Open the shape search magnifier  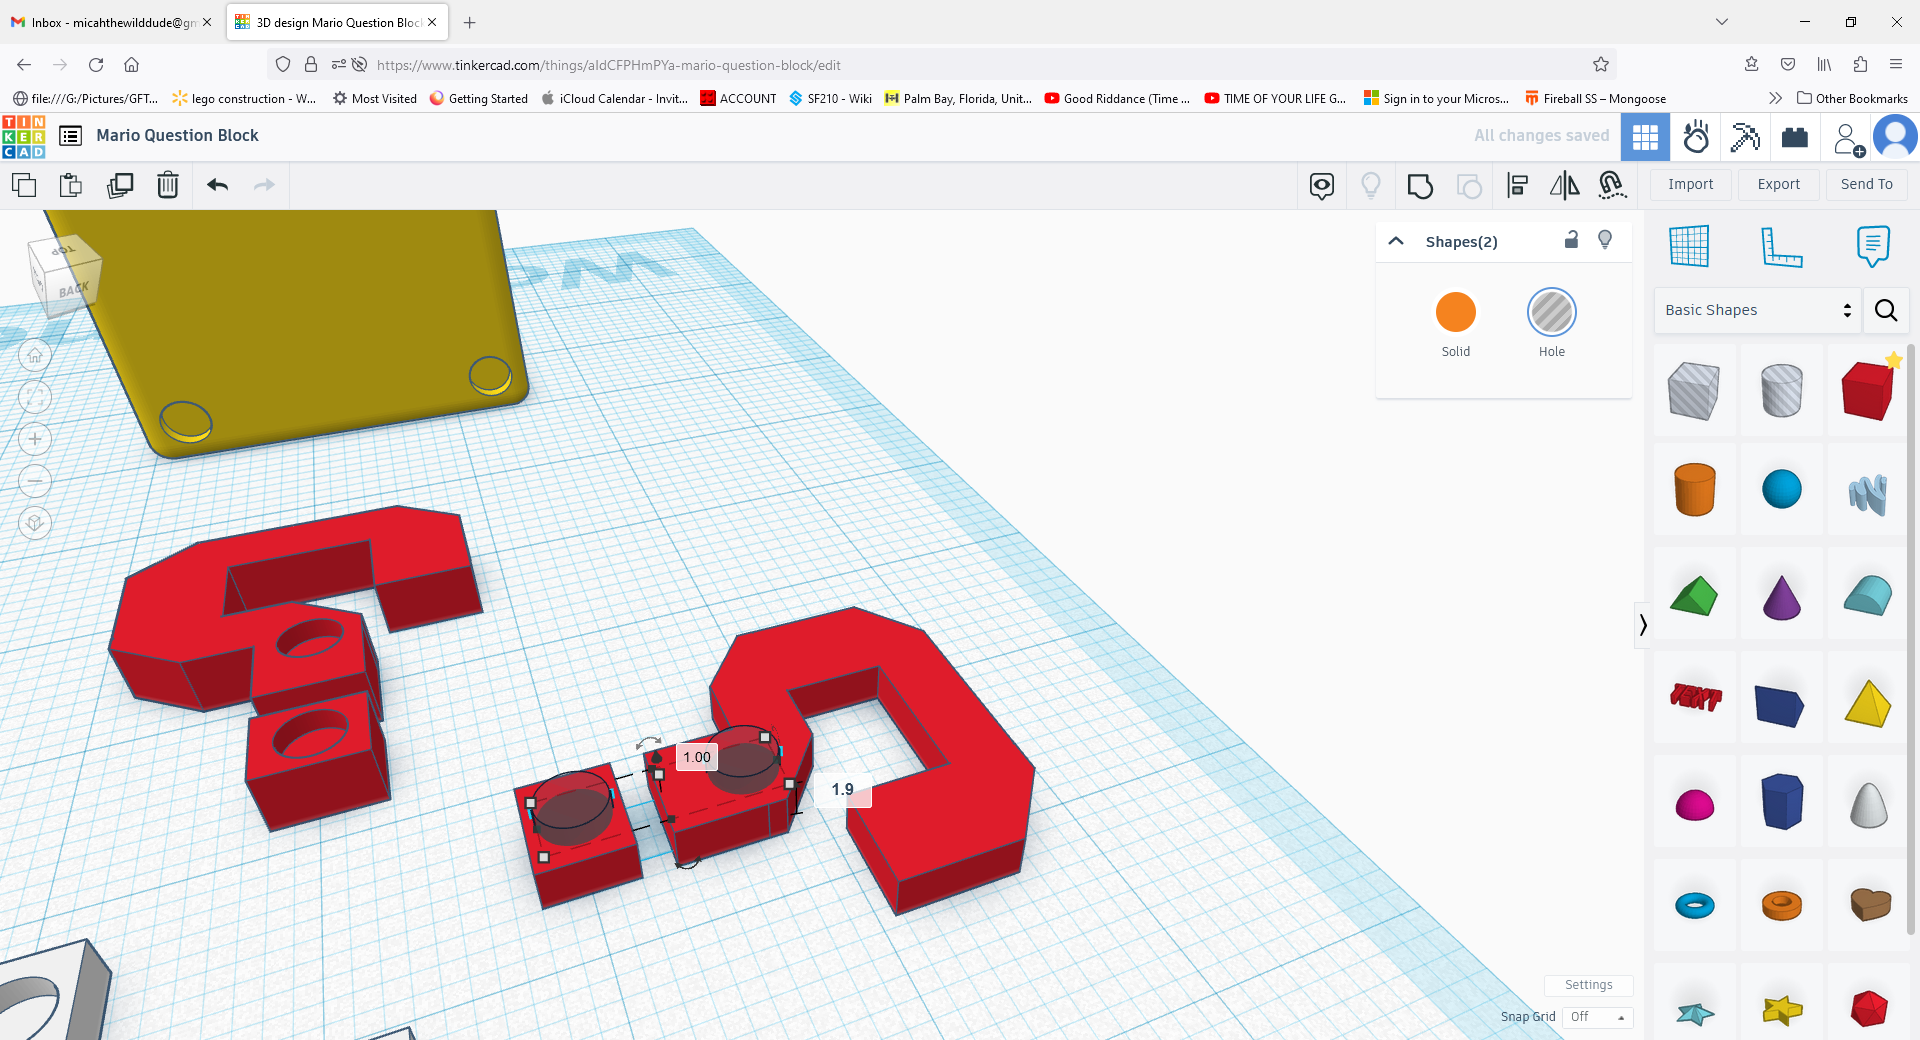pyautogui.click(x=1886, y=310)
